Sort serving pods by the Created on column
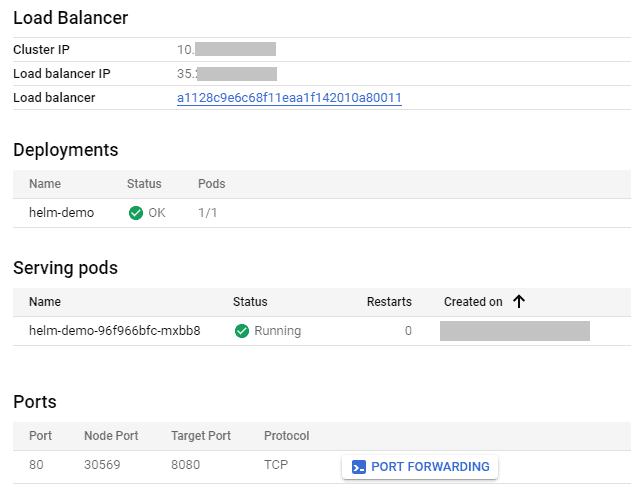 point(473,302)
